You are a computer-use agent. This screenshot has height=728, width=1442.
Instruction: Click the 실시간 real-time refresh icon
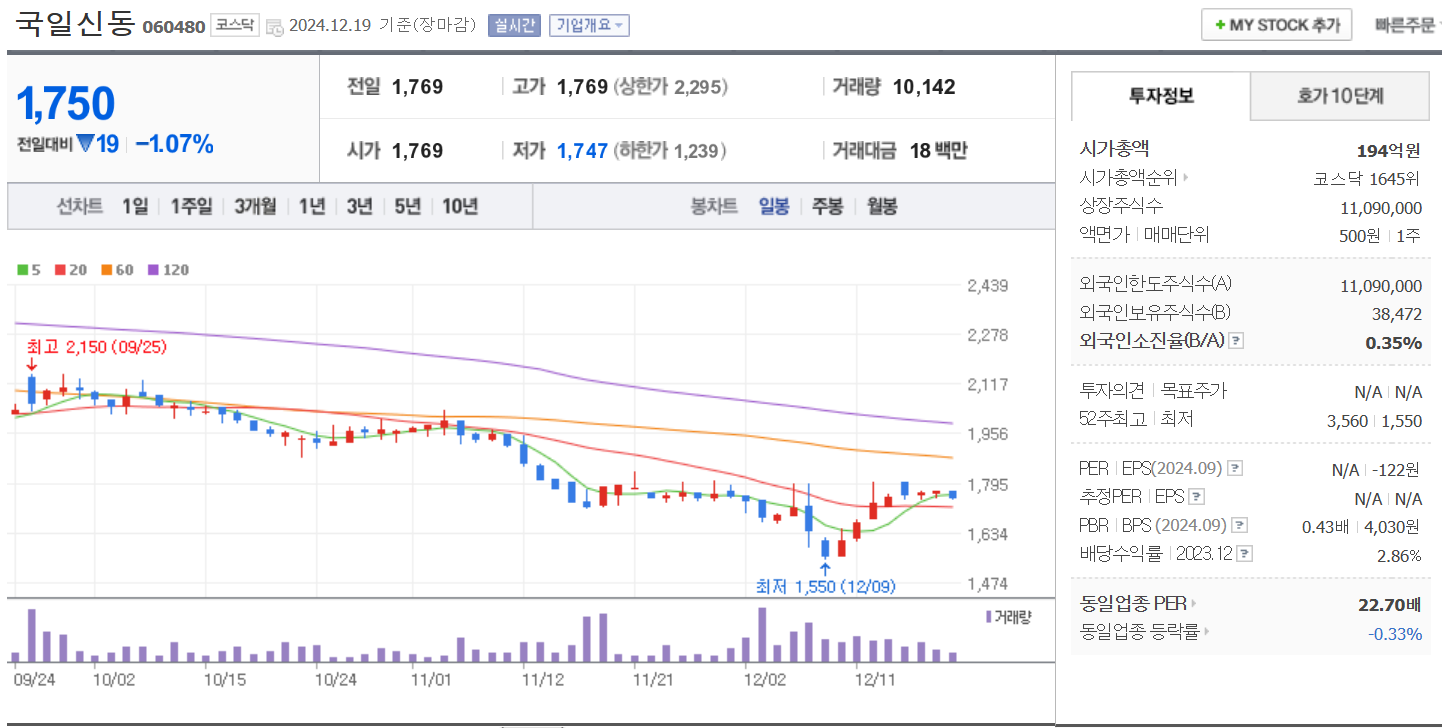[513, 25]
